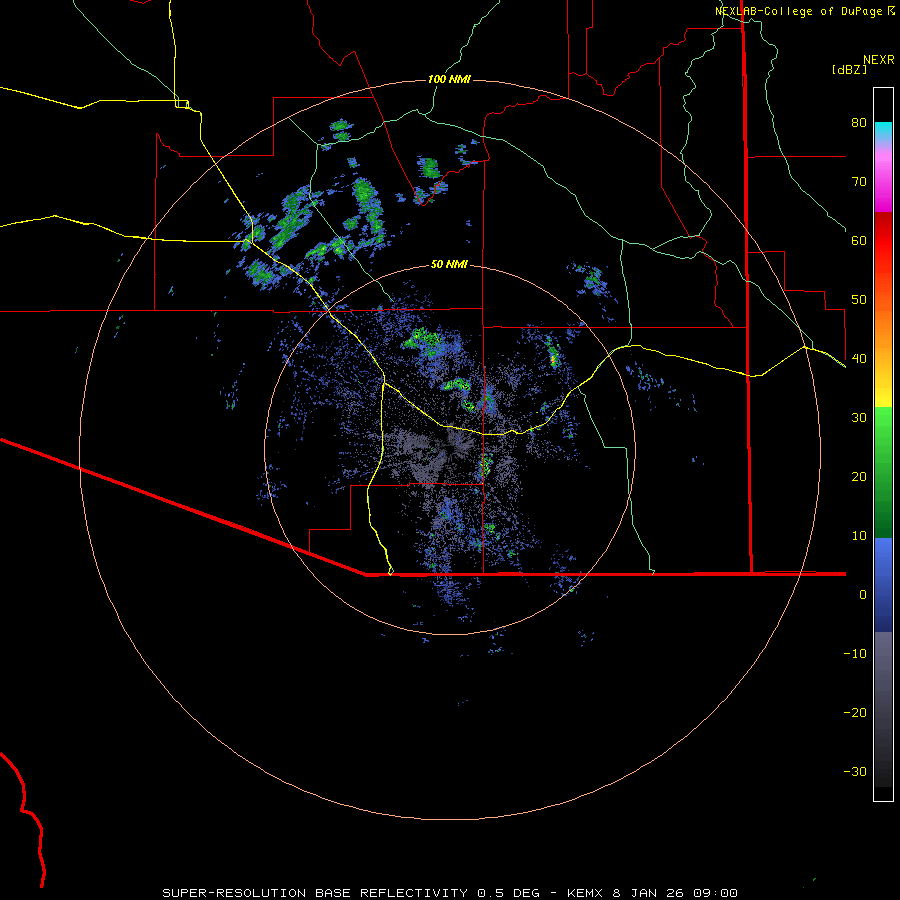Click the cyan top segment of the color bar

coord(883,131)
